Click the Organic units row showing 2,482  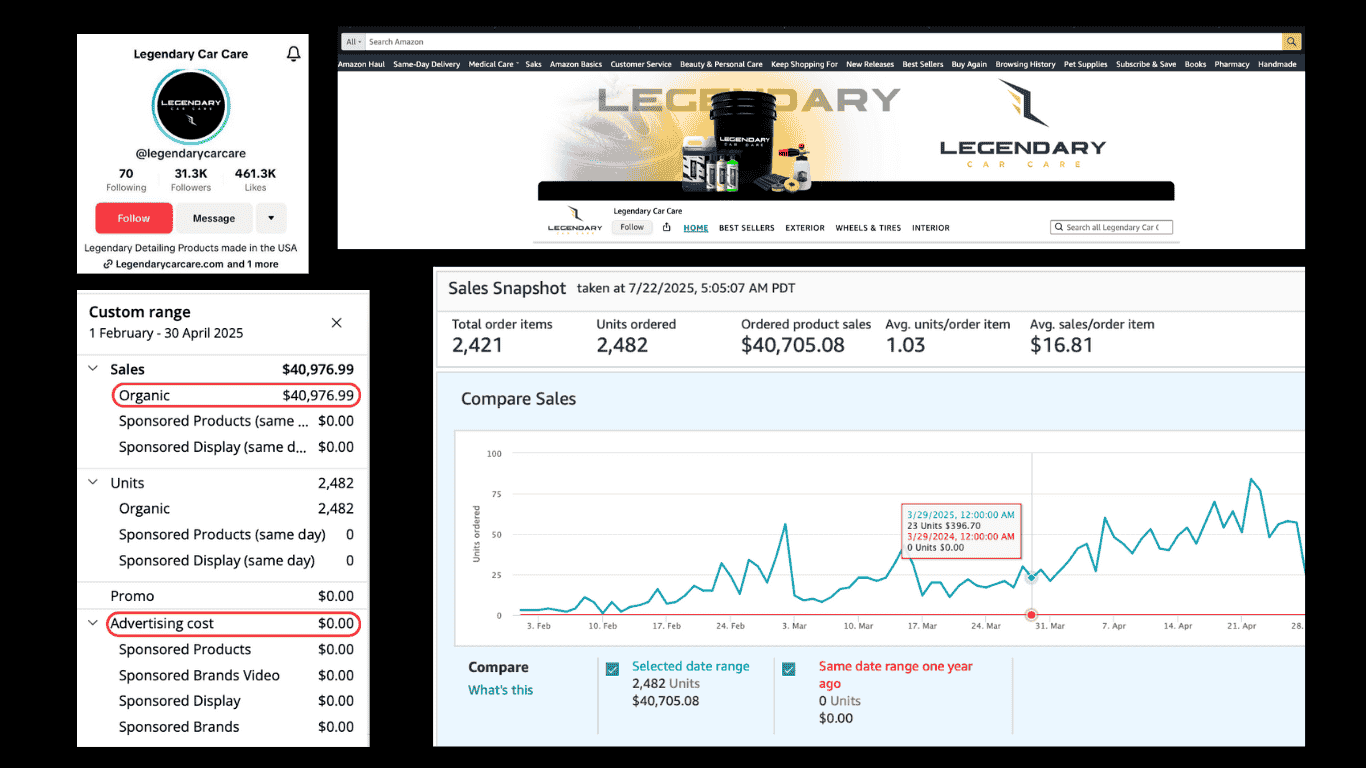(x=236, y=509)
